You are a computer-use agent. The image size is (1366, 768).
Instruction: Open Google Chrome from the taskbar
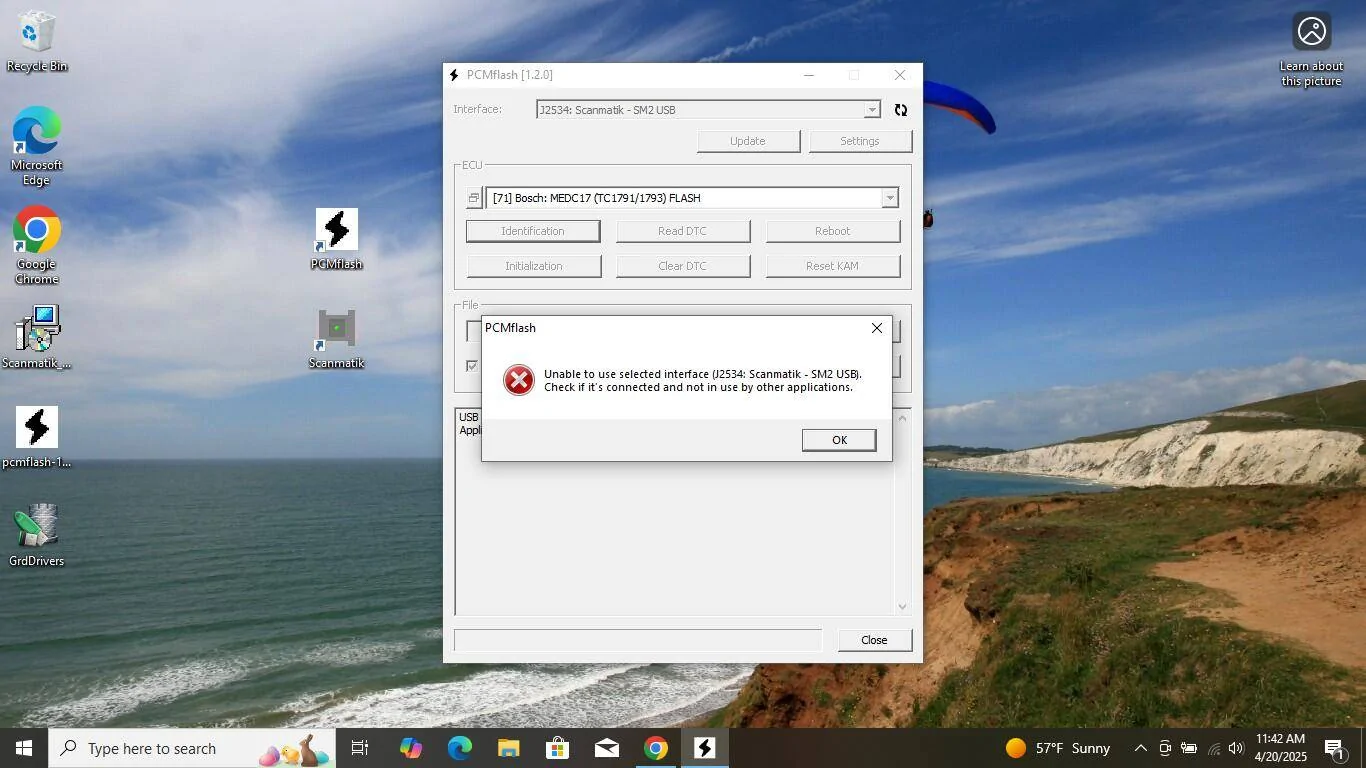(x=656, y=748)
